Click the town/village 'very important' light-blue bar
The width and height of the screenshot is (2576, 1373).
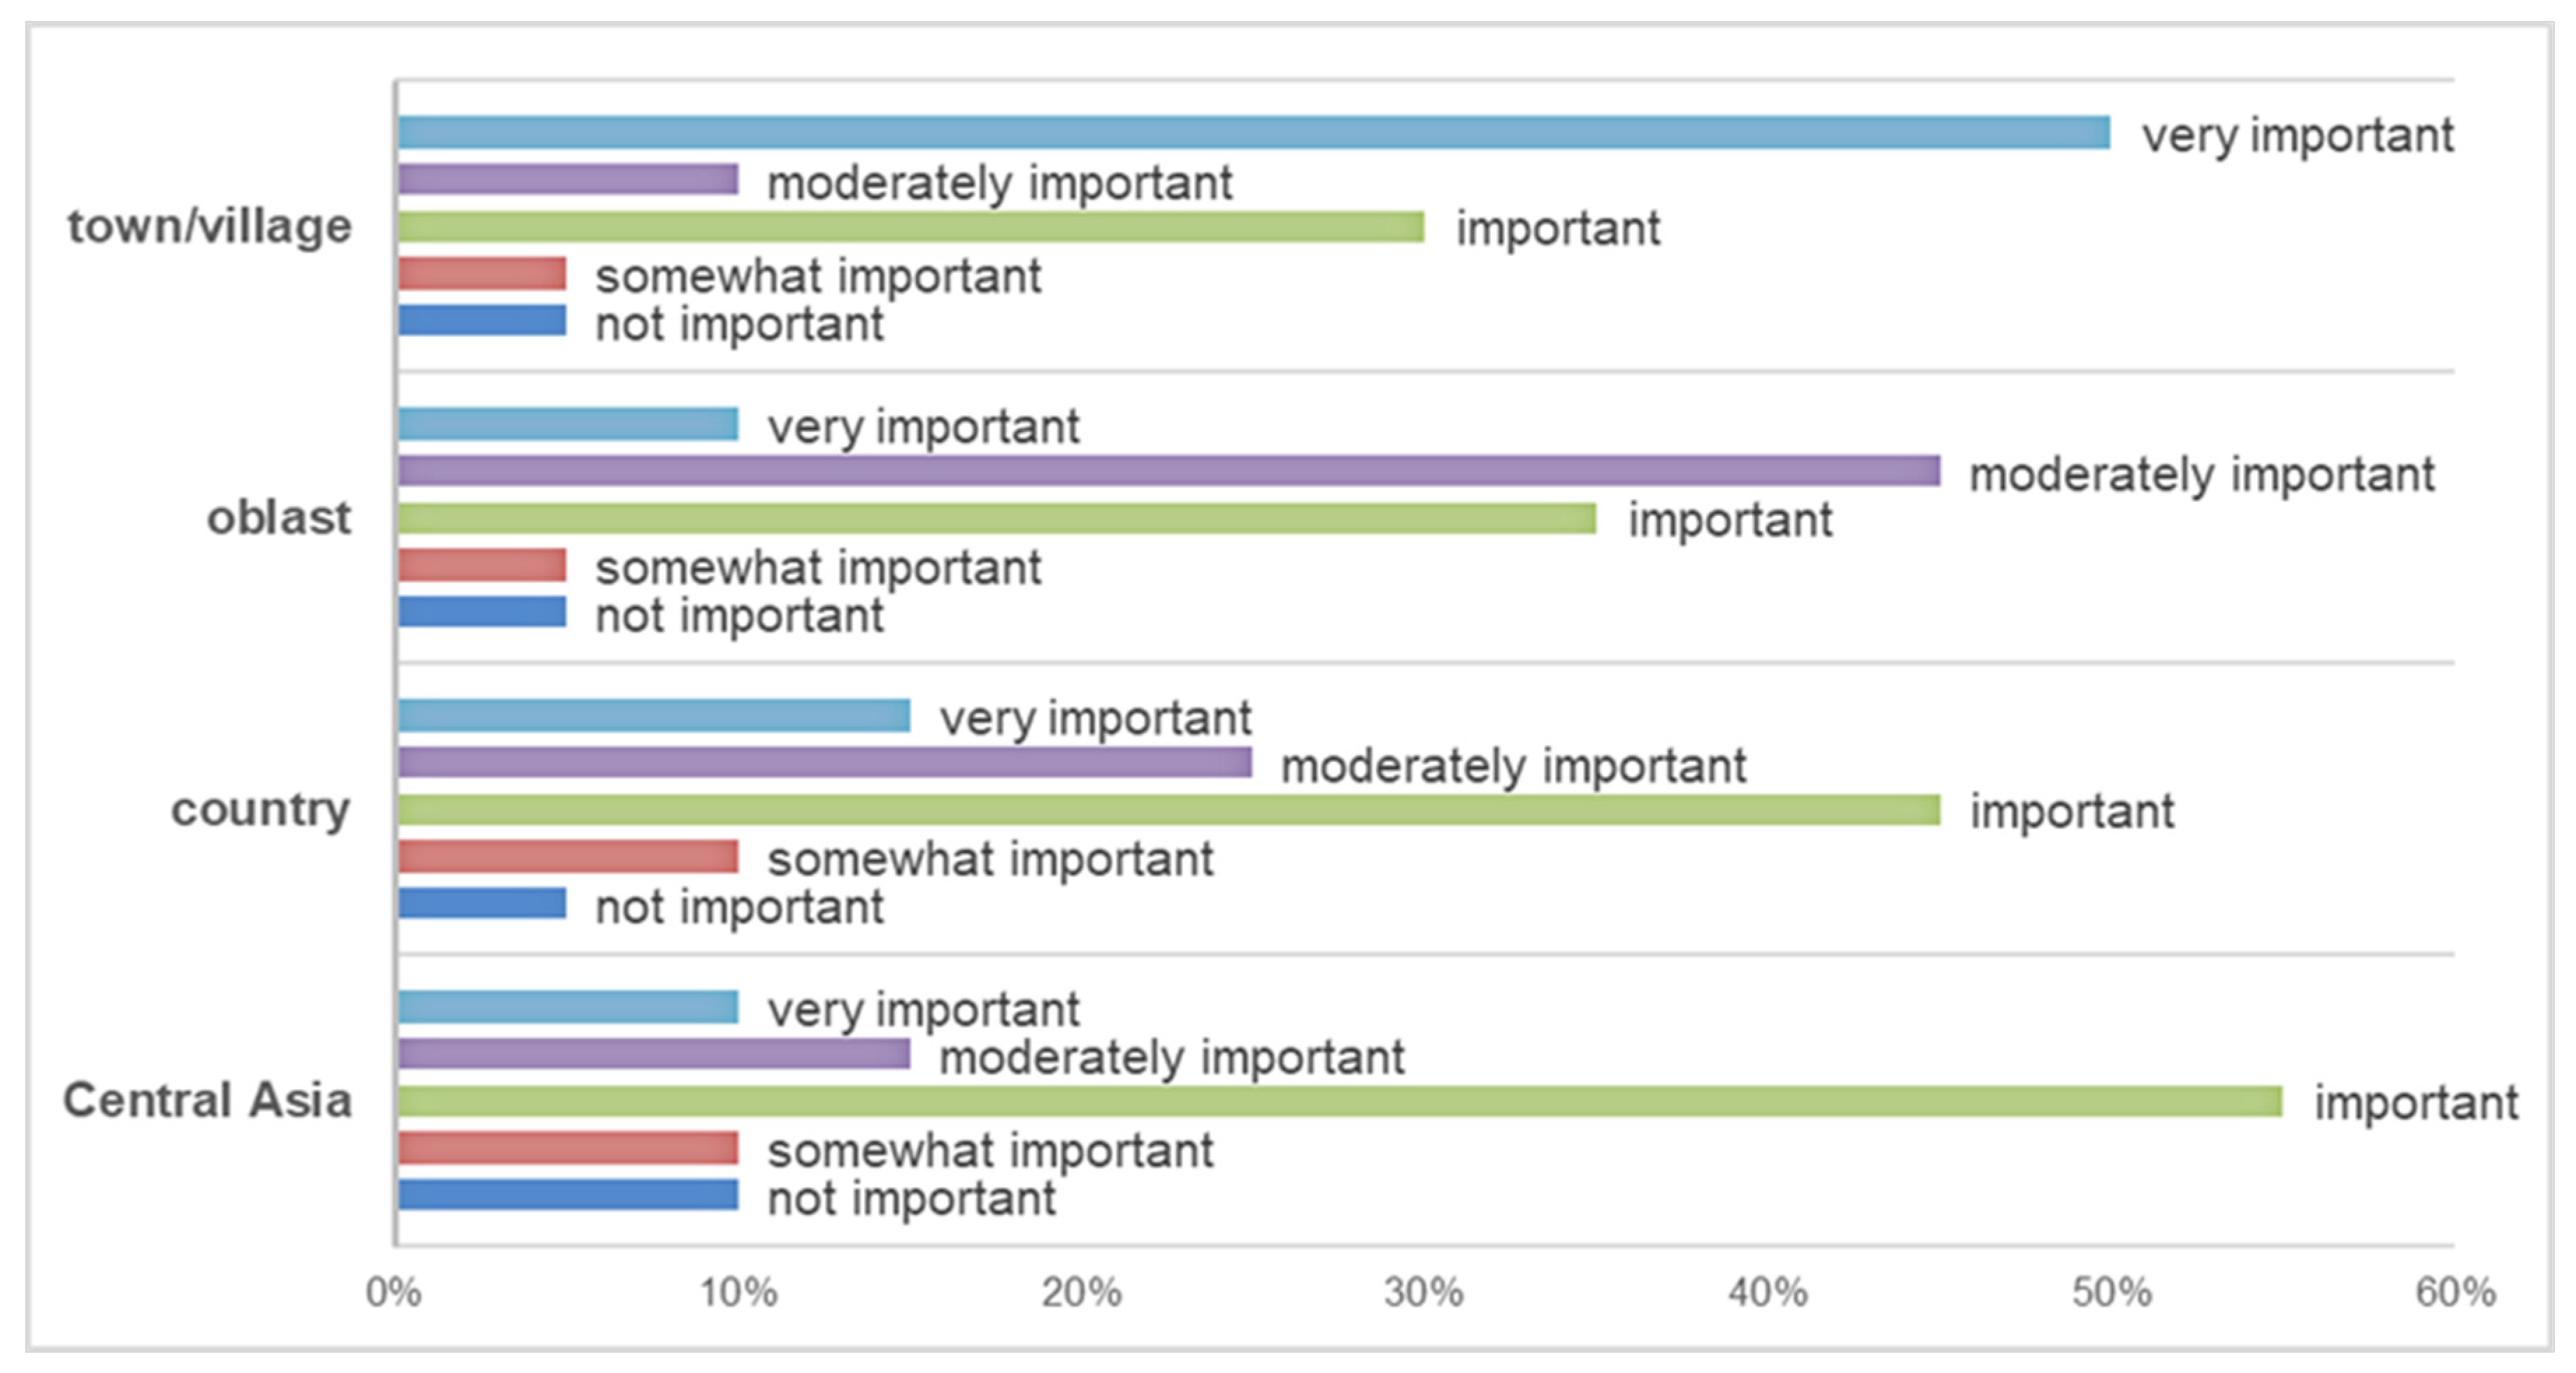1253,133
